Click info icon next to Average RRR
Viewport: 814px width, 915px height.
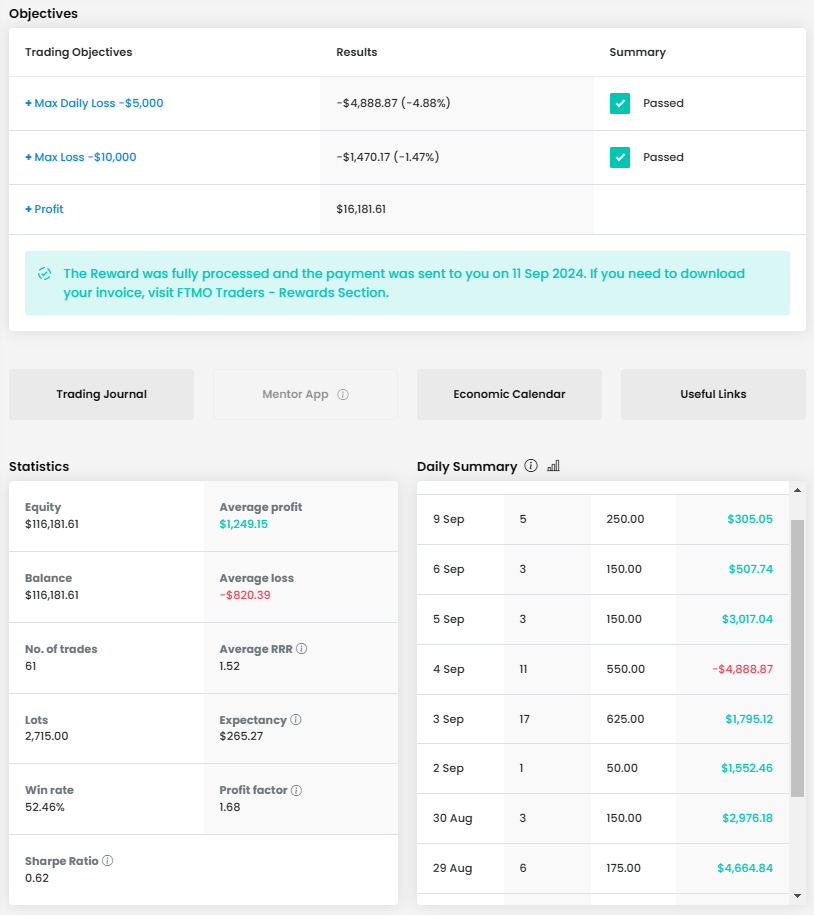(302, 649)
